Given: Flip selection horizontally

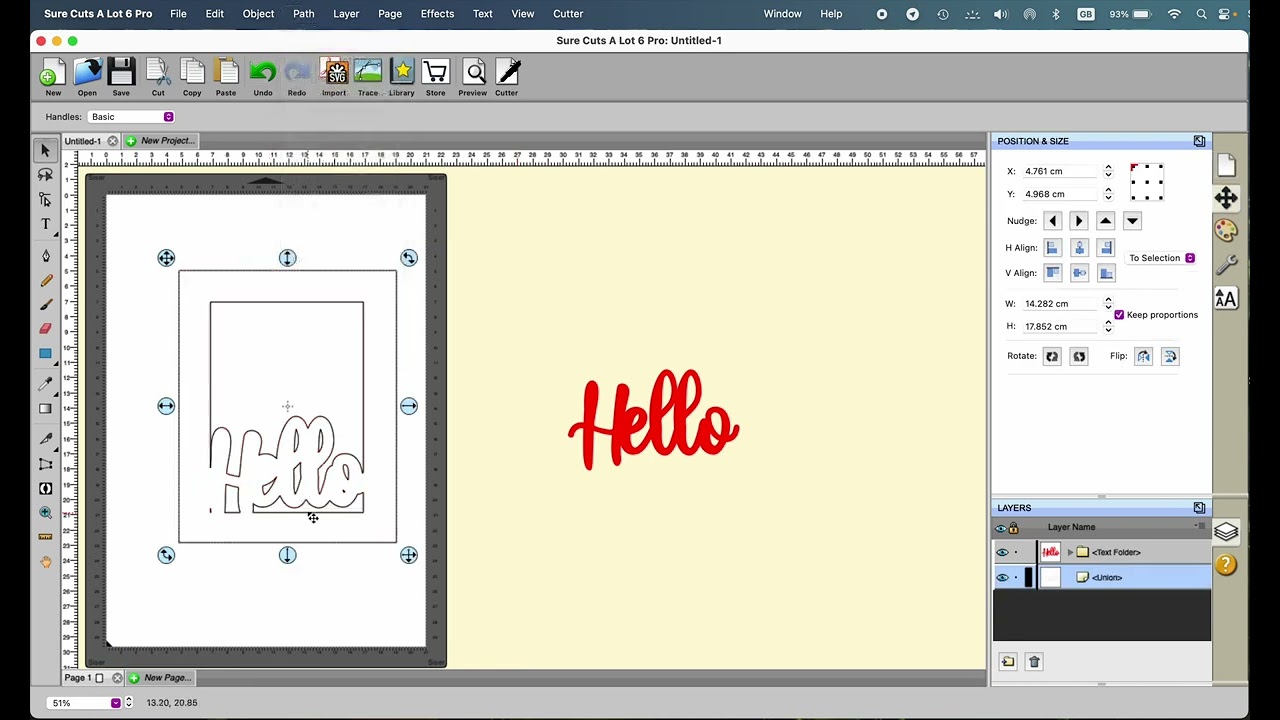Looking at the screenshot, I should click(x=1144, y=356).
